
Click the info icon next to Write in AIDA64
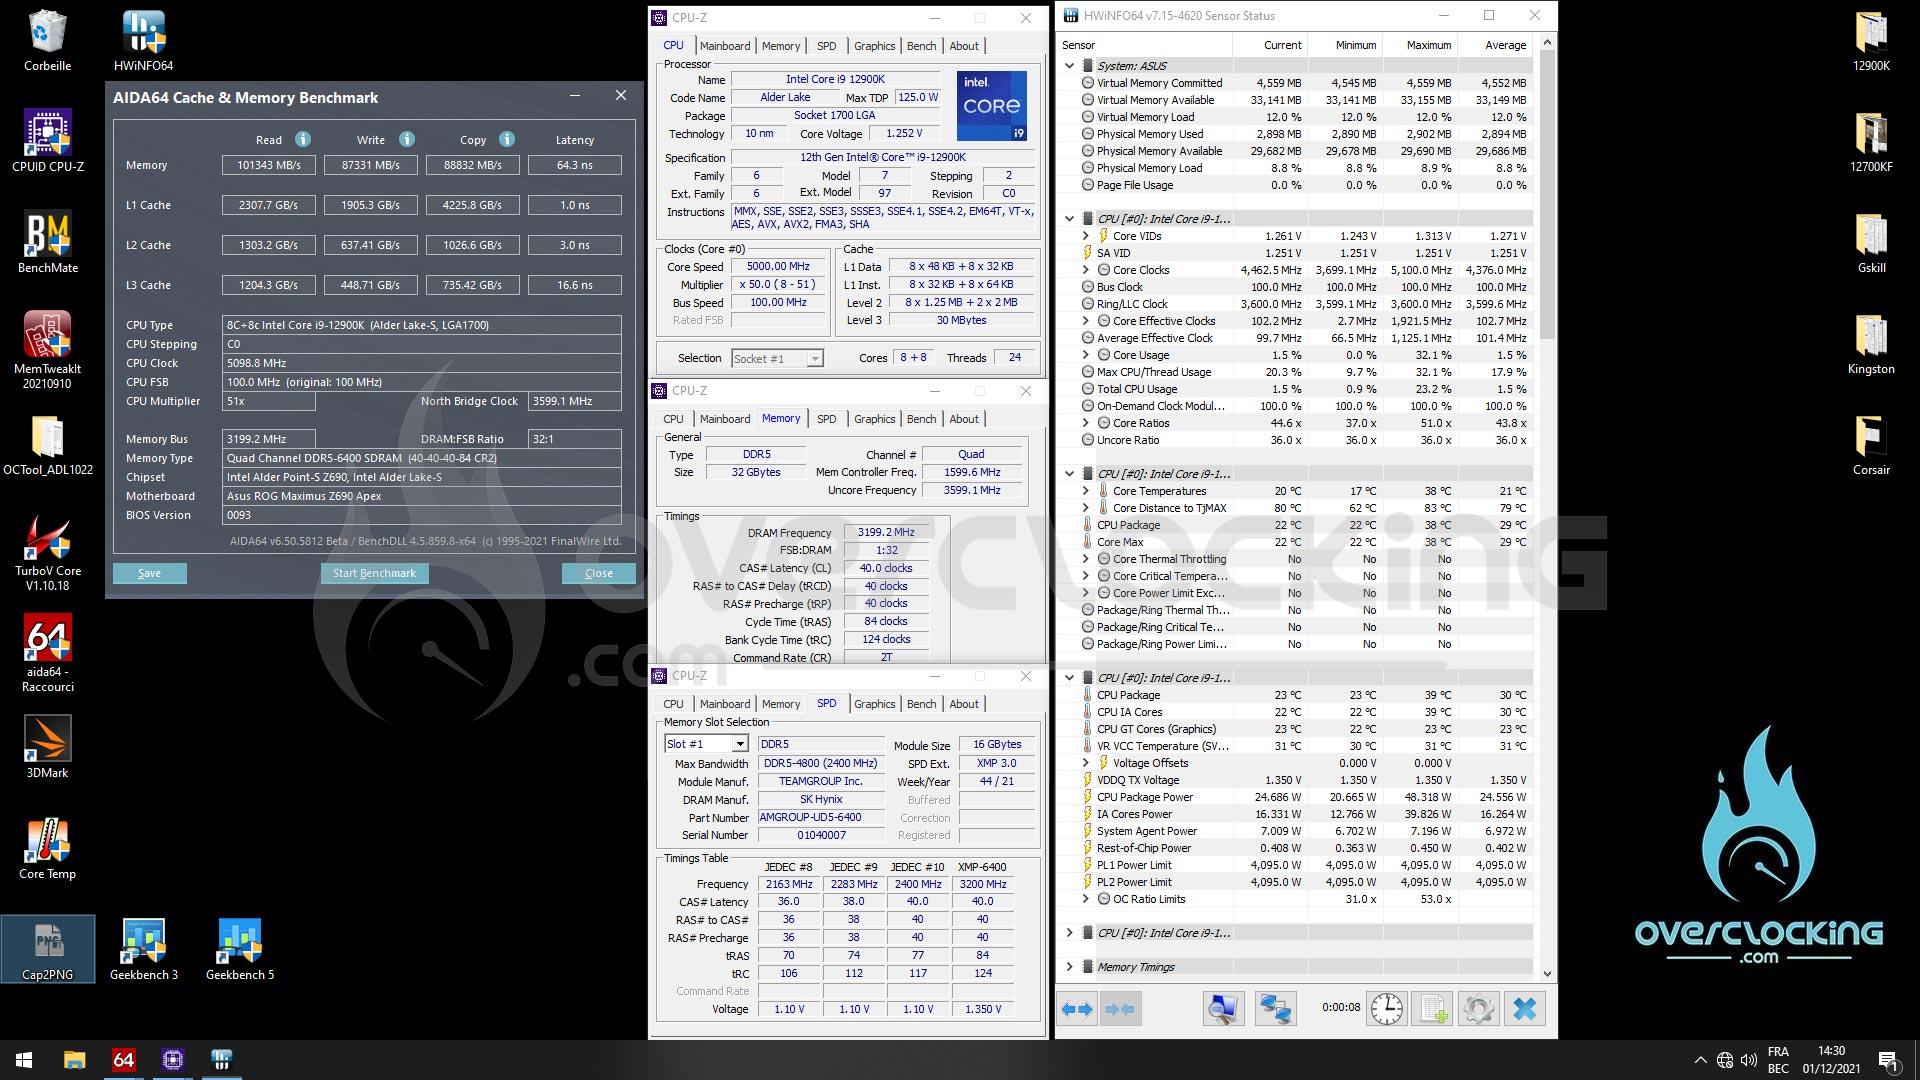pyautogui.click(x=407, y=139)
